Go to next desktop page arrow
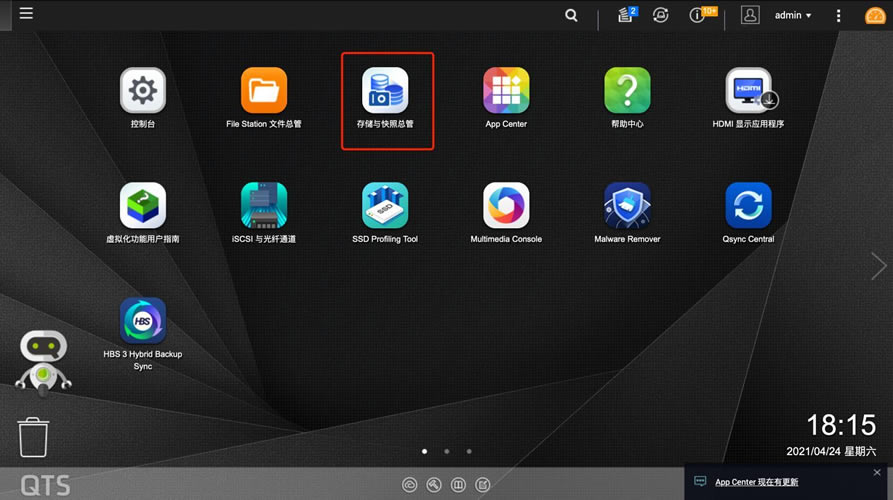893x500 pixels. (x=878, y=265)
